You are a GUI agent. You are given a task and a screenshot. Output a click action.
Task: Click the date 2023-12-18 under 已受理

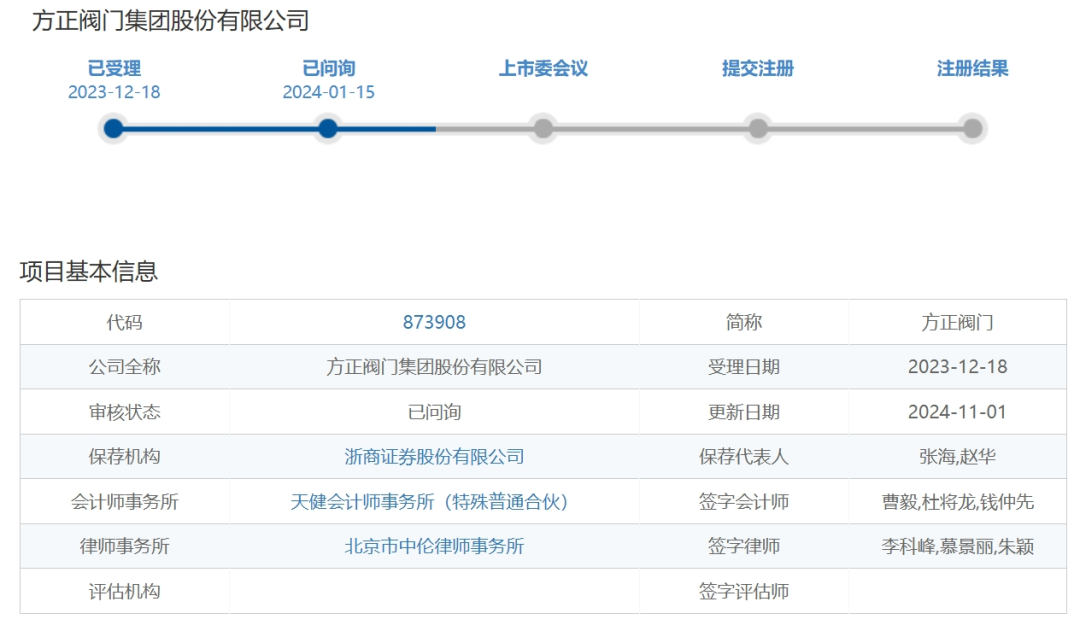pos(114,92)
